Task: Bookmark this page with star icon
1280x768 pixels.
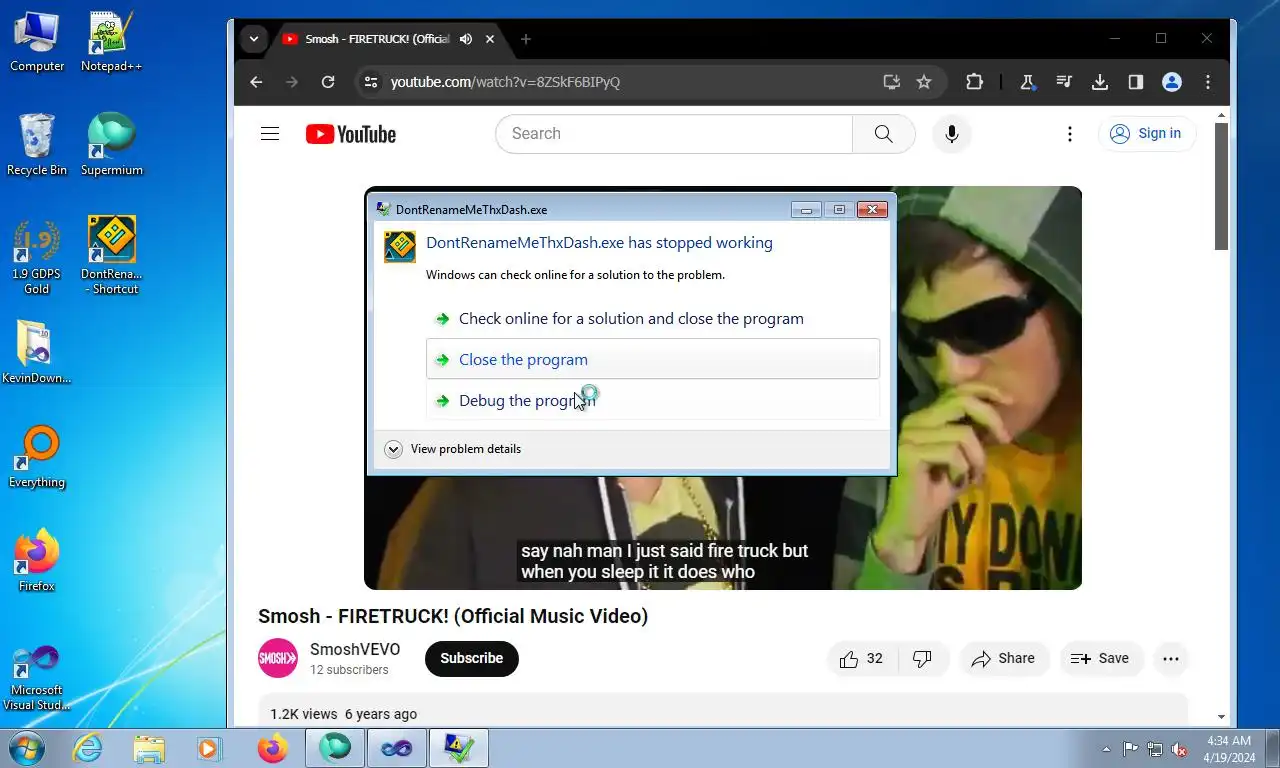Action: pos(924,82)
